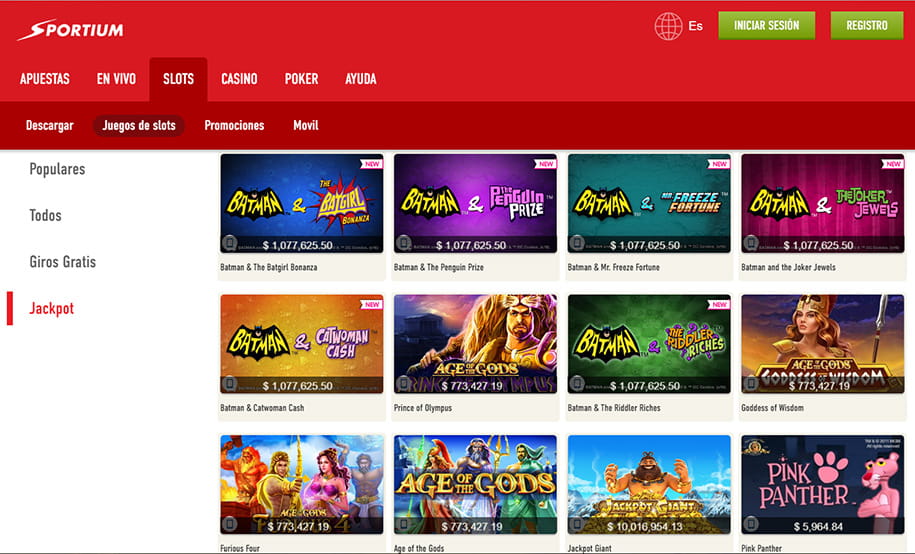Open the Promociones submenu

[x=234, y=126]
